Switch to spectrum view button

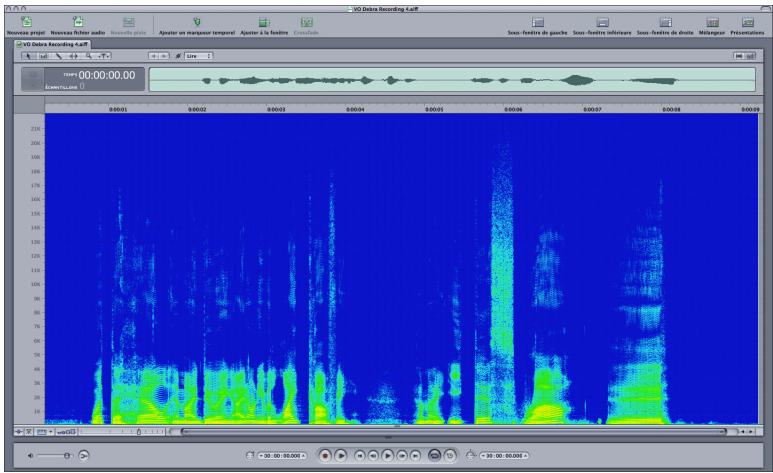click(x=750, y=56)
